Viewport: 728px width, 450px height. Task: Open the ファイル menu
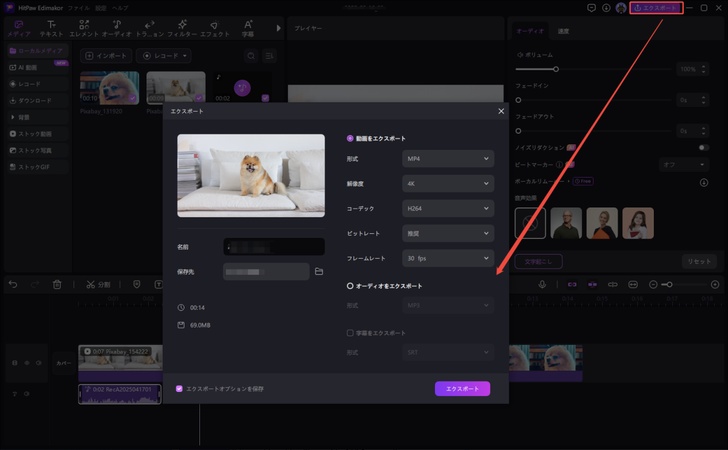pos(78,8)
